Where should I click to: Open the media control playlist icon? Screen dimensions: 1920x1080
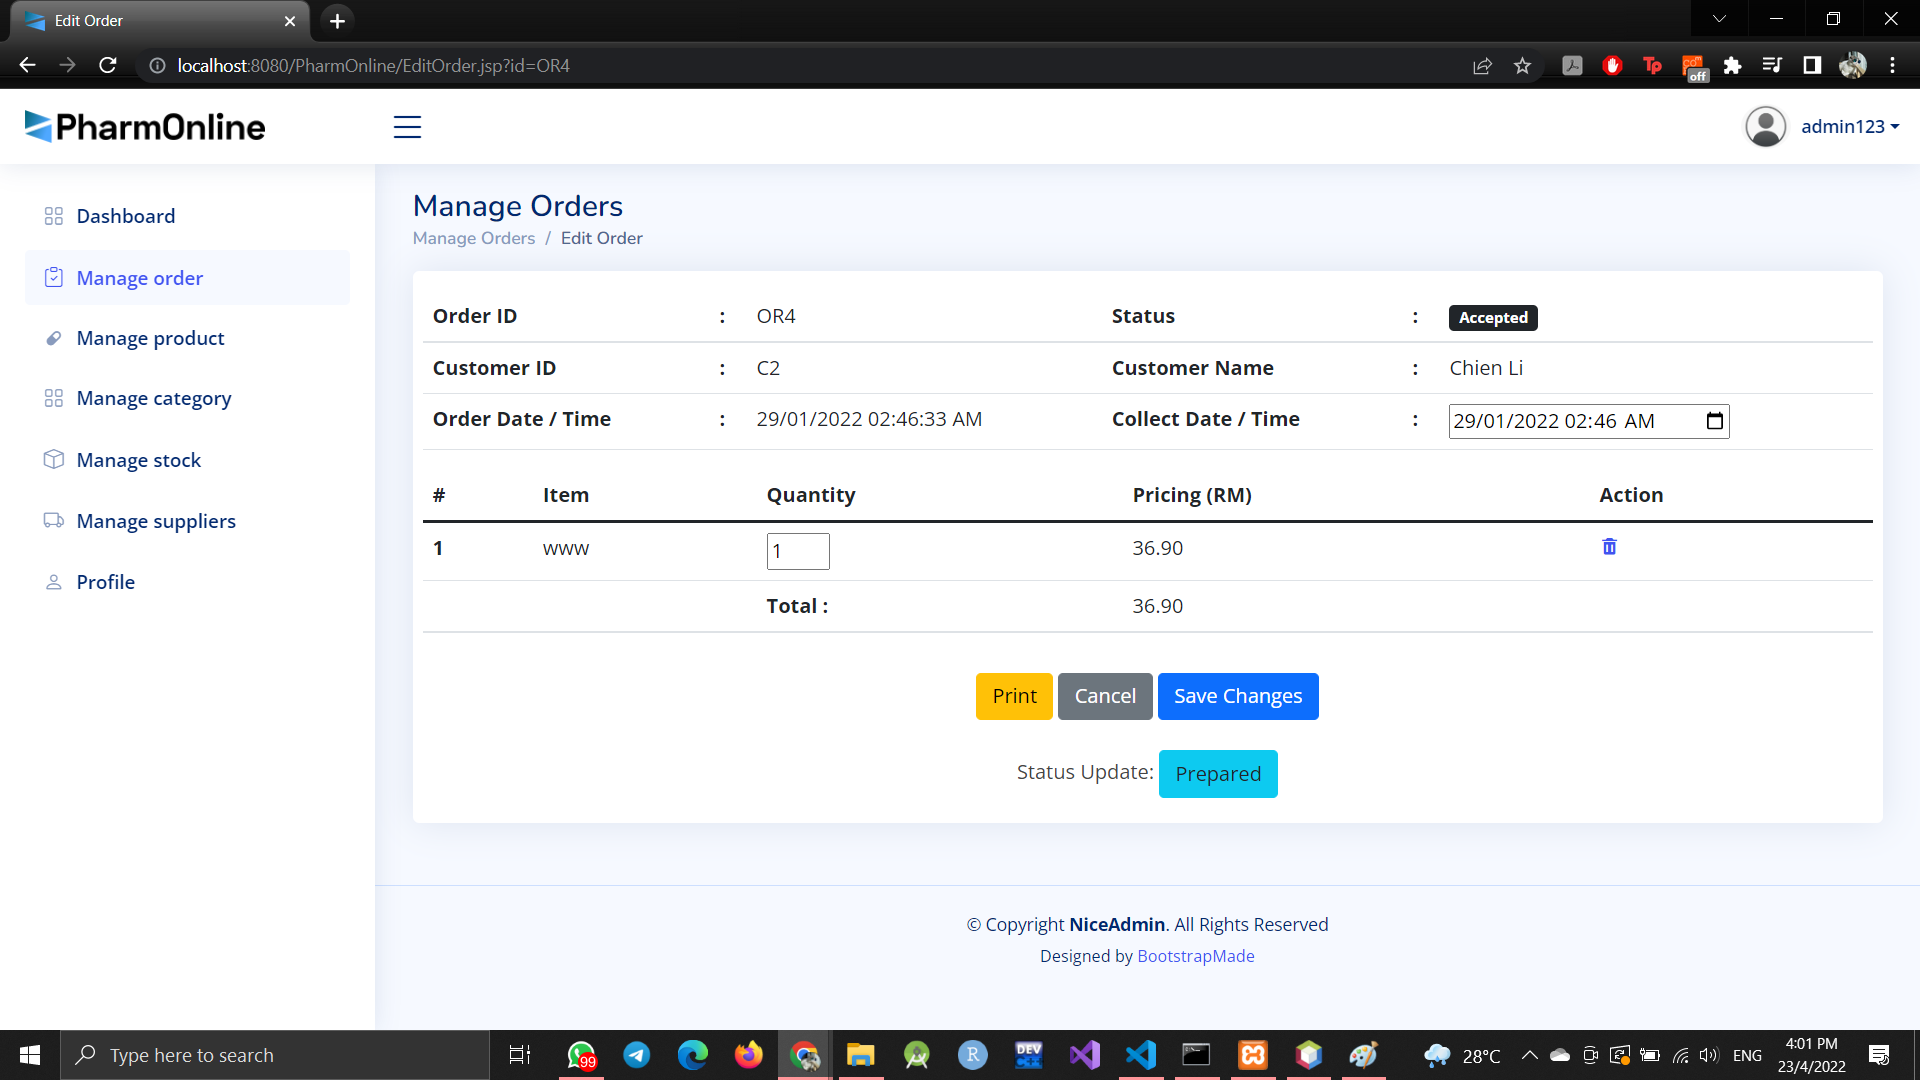point(1772,66)
